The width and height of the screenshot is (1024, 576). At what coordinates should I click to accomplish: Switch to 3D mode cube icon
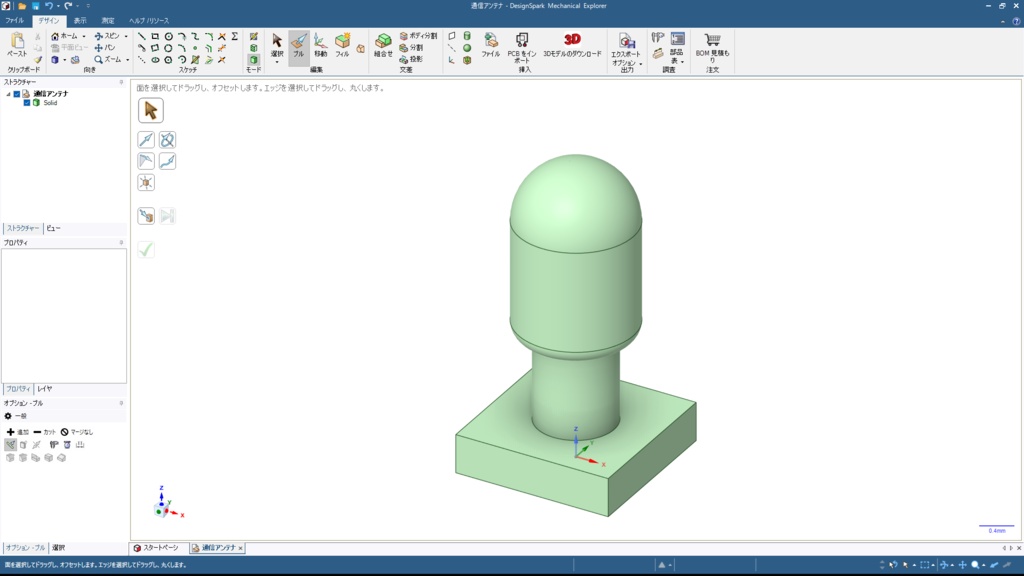[253, 59]
